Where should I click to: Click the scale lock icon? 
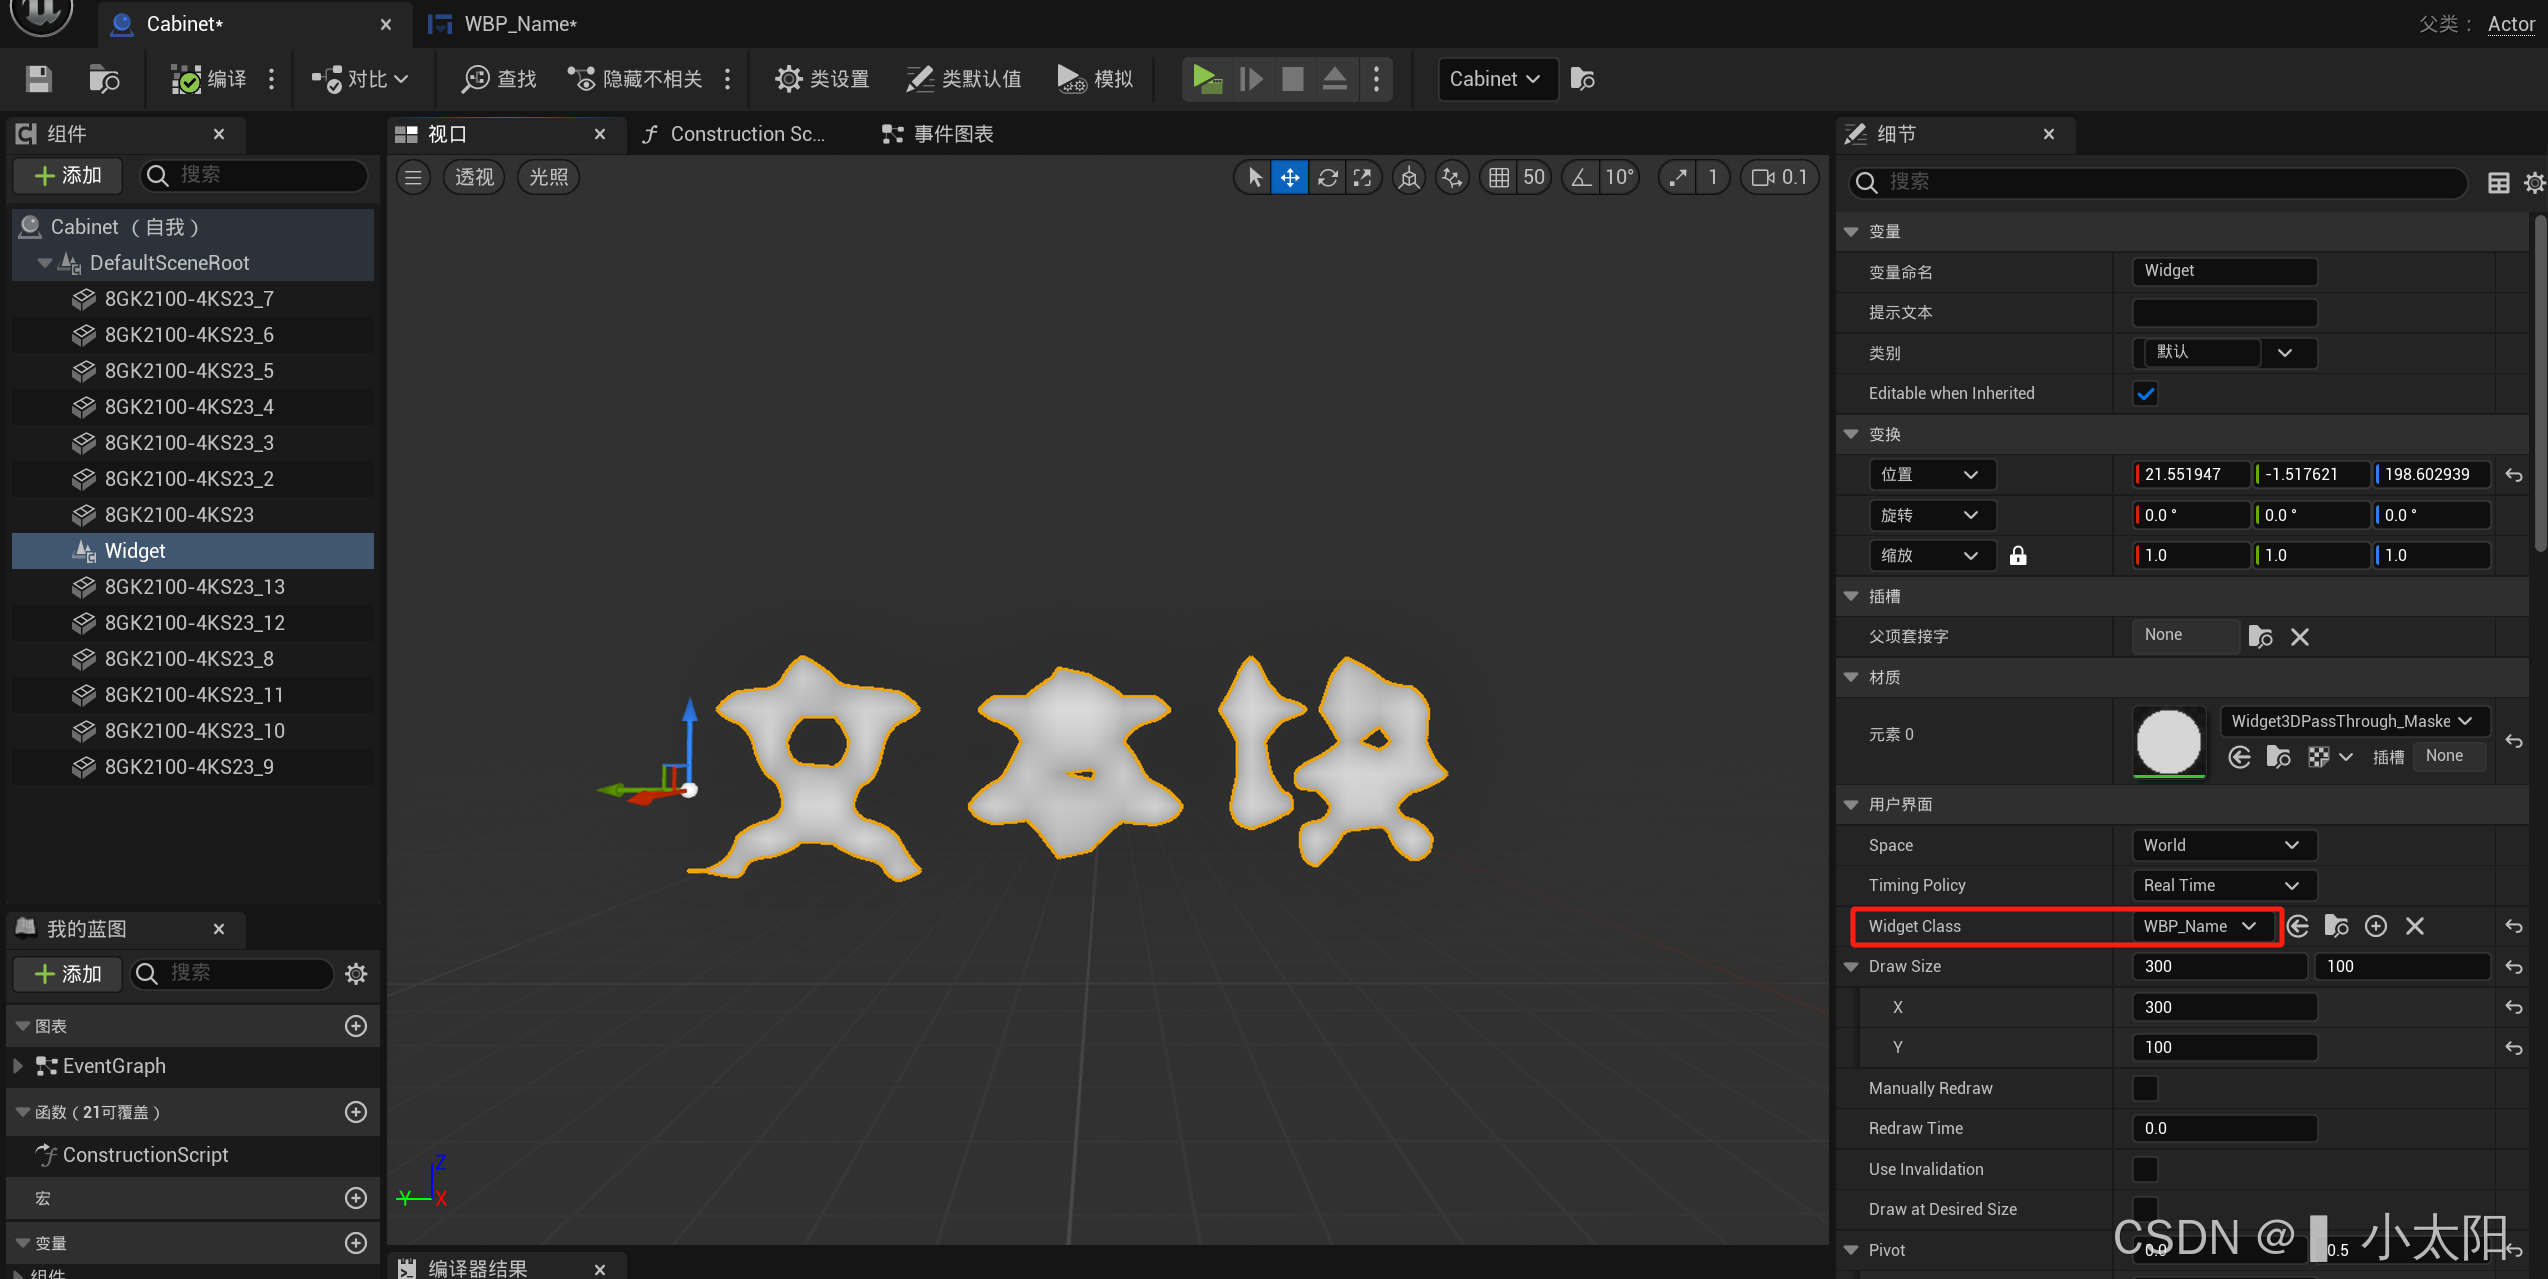click(2018, 556)
